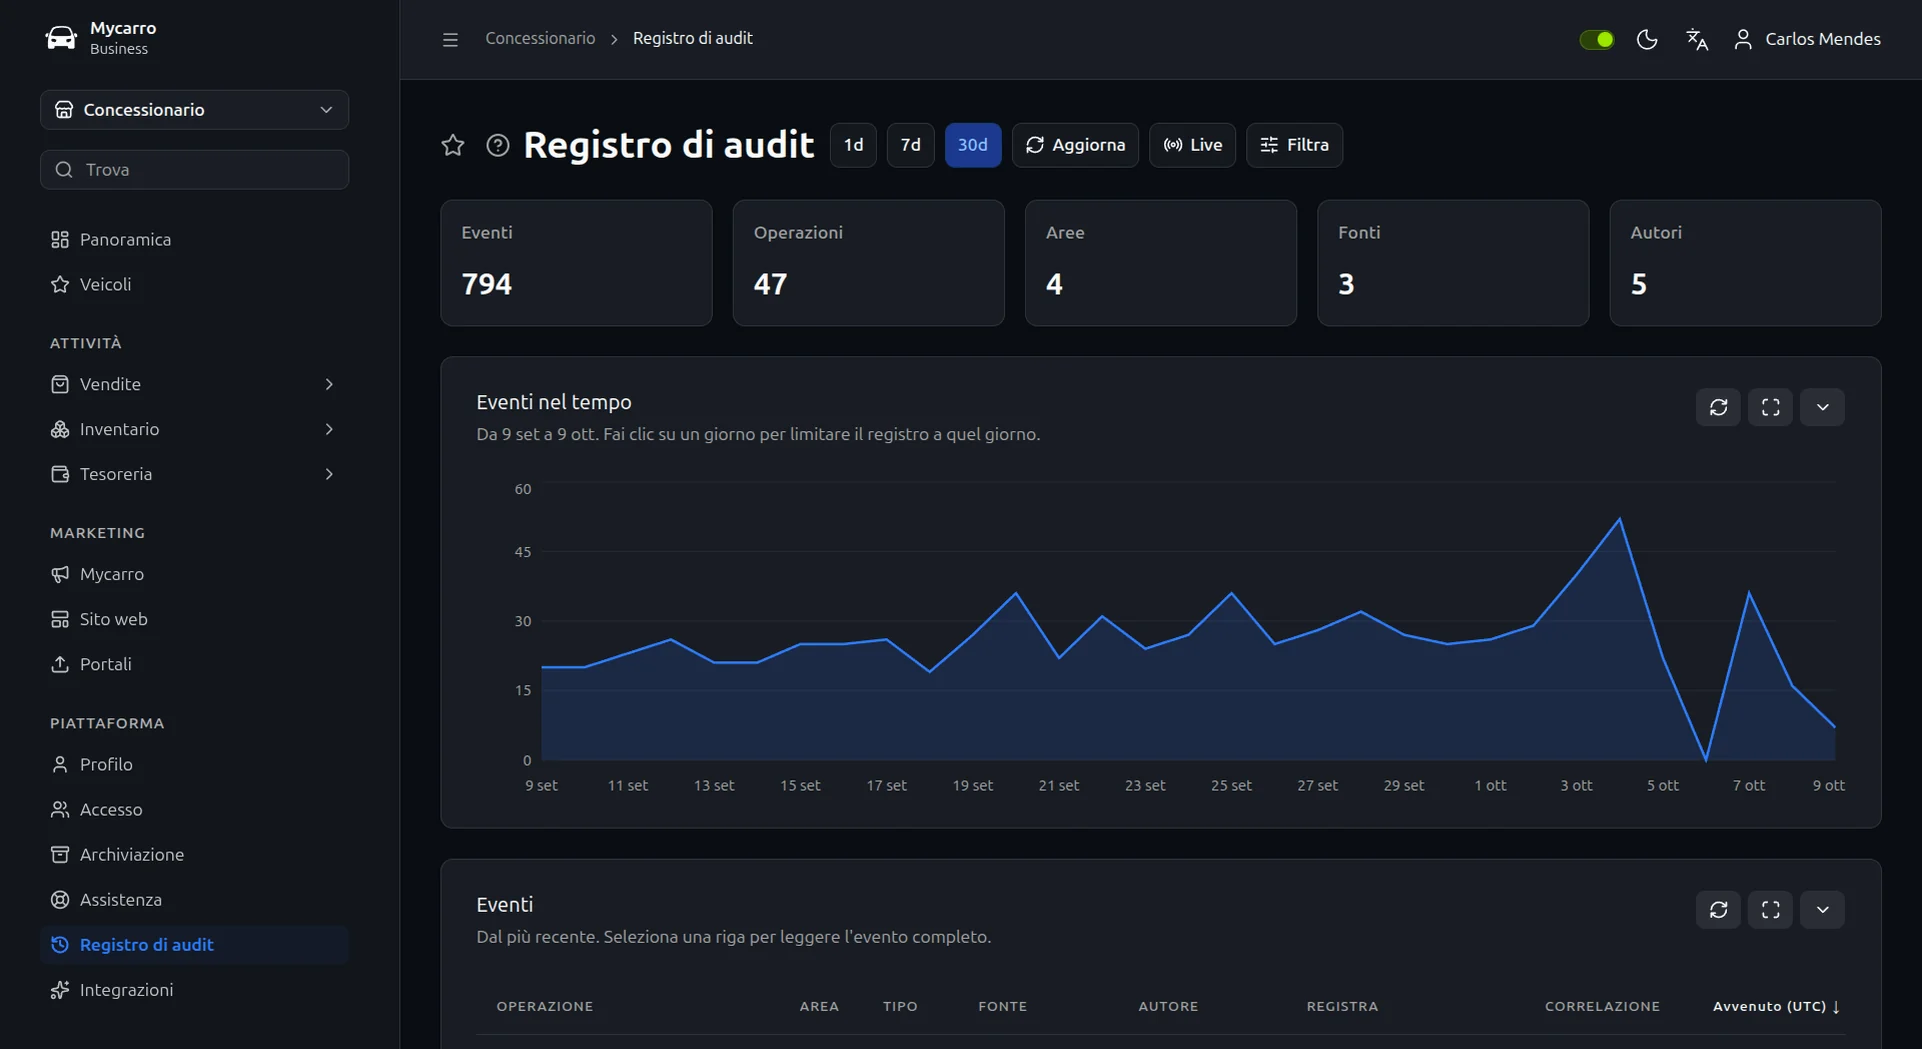Viewport: 1922px width, 1049px height.
Task: Open Carlos Mendes user account
Action: coord(1807,39)
